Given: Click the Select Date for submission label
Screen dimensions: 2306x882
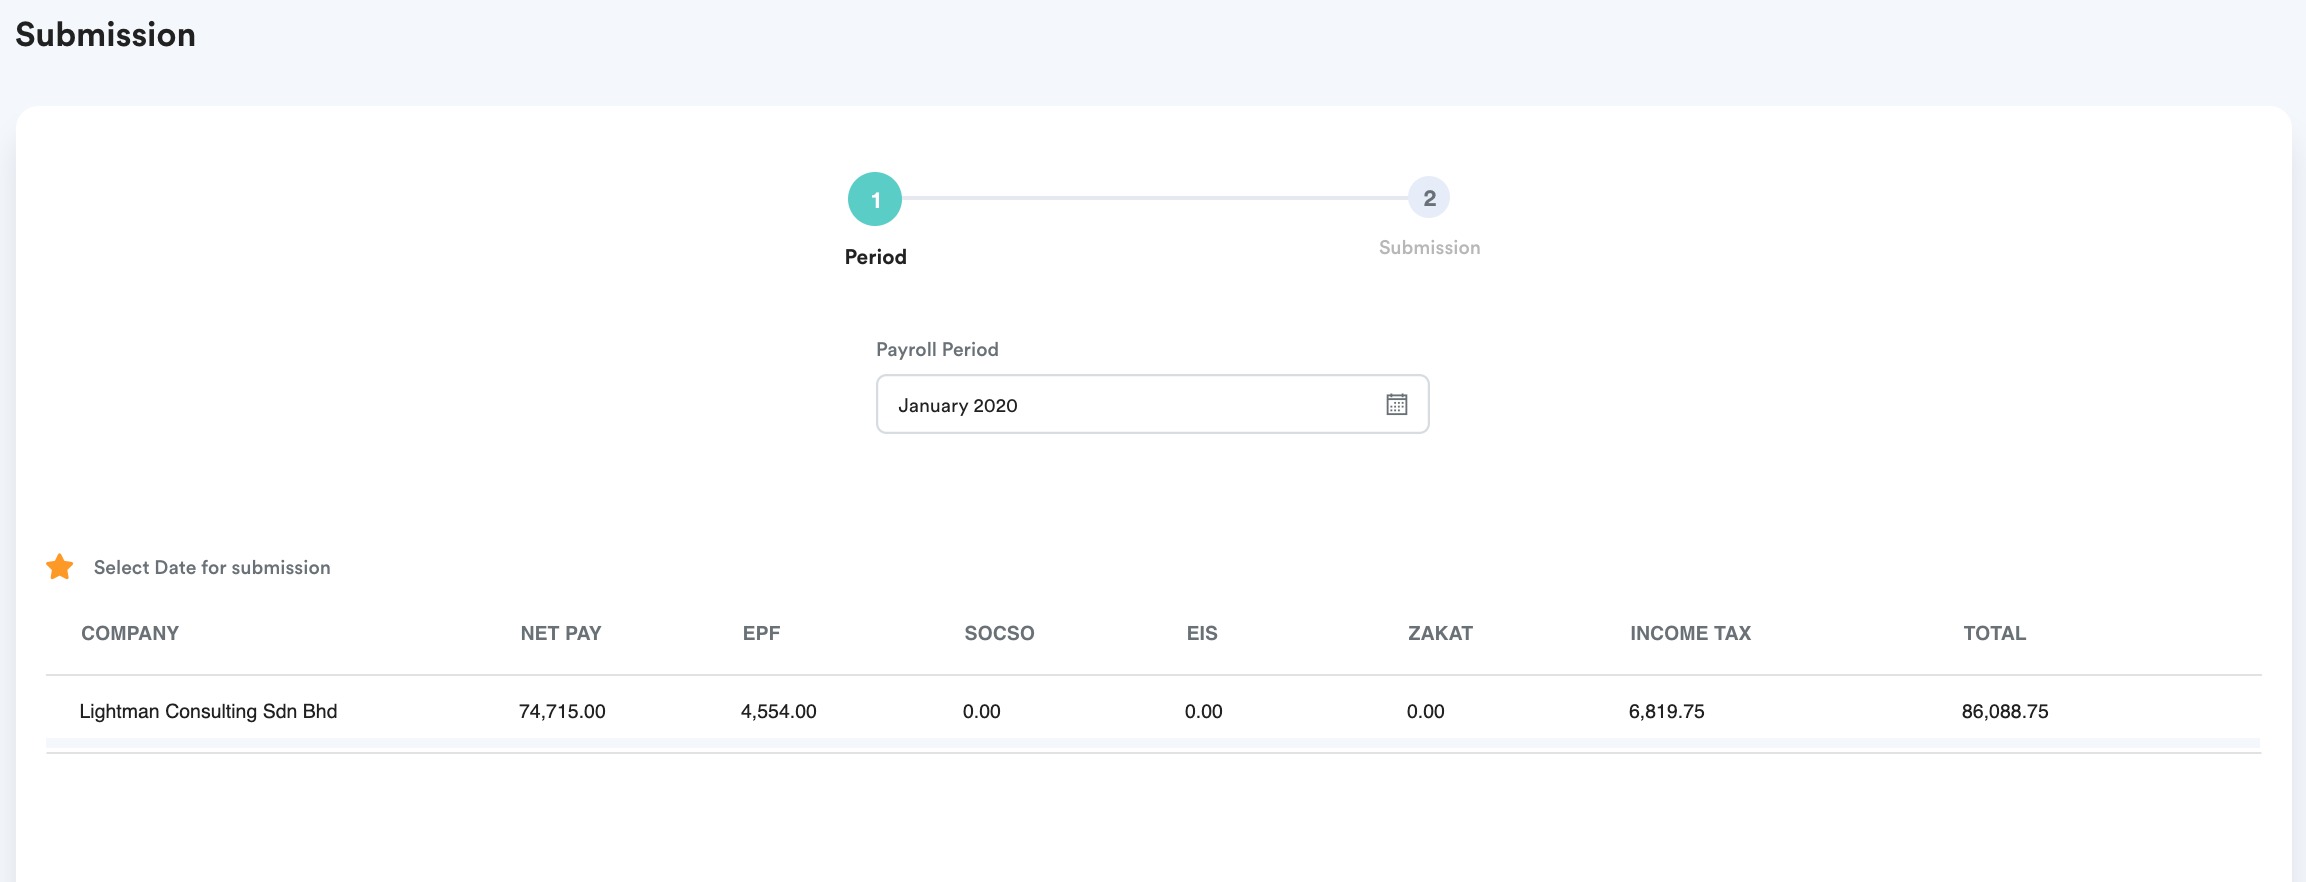Looking at the screenshot, I should click(212, 567).
